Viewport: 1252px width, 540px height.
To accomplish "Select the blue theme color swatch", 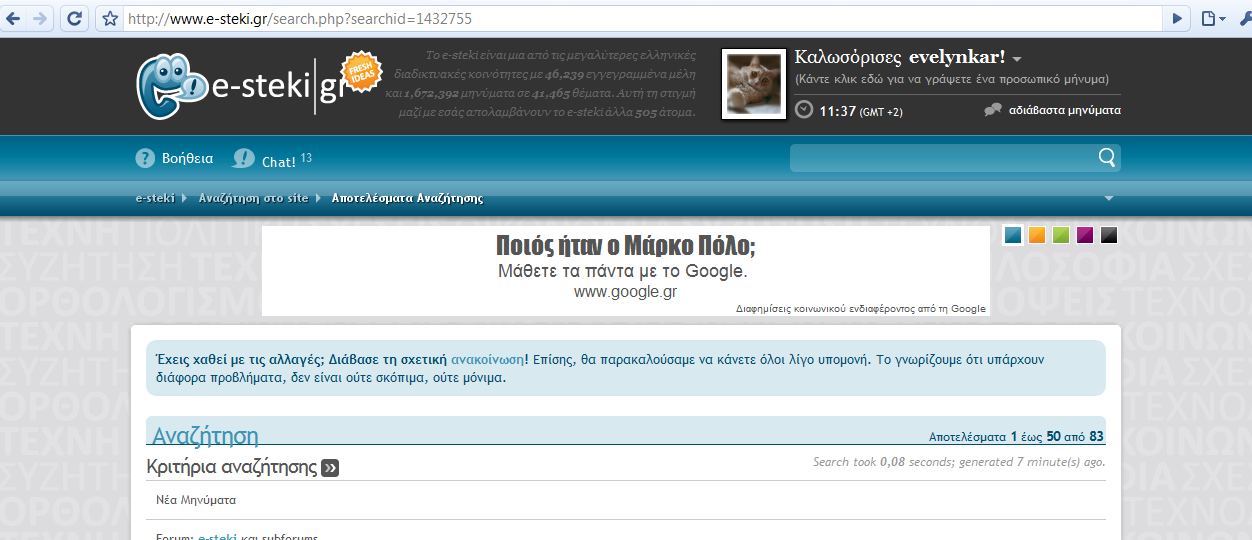I will (1013, 235).
